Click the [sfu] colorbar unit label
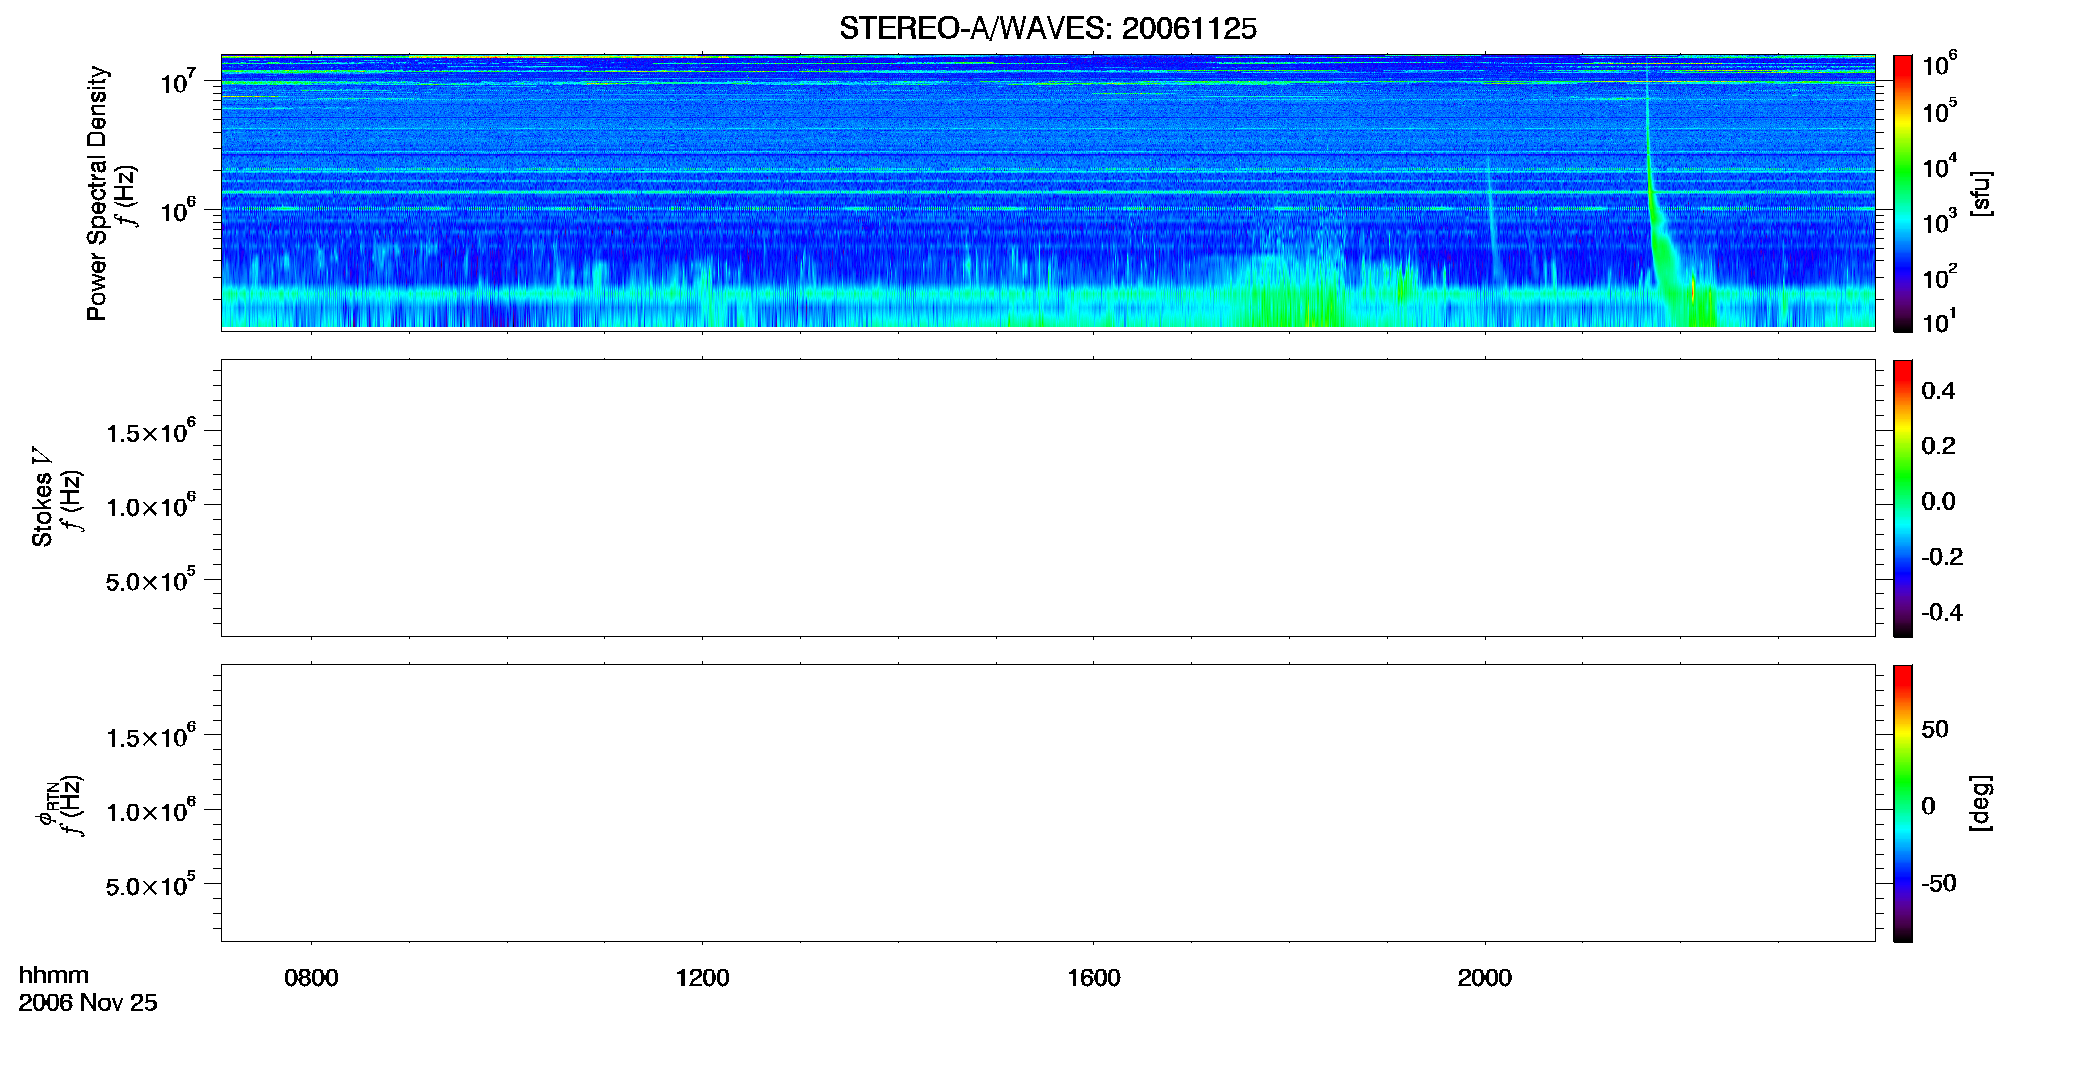Image resolution: width=2096 pixels, height=1080 pixels. coord(1980,193)
